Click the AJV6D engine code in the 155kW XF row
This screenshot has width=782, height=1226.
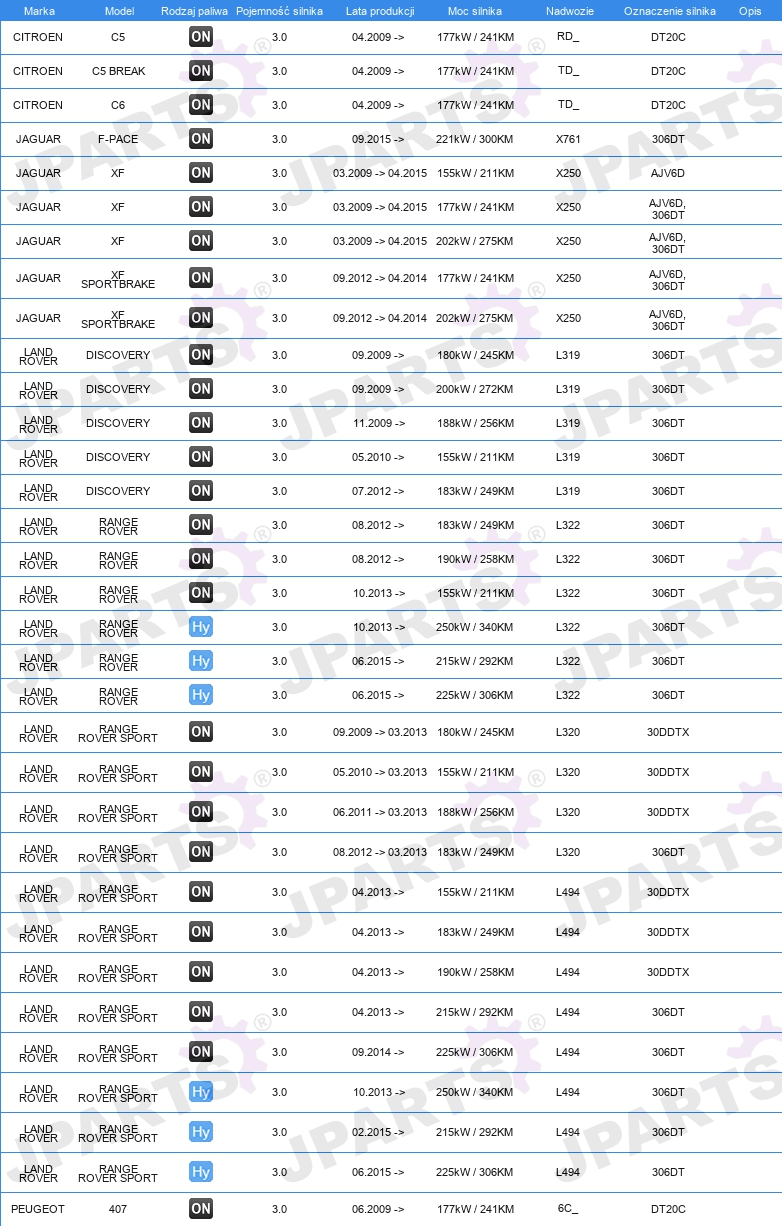pyautogui.click(x=668, y=173)
